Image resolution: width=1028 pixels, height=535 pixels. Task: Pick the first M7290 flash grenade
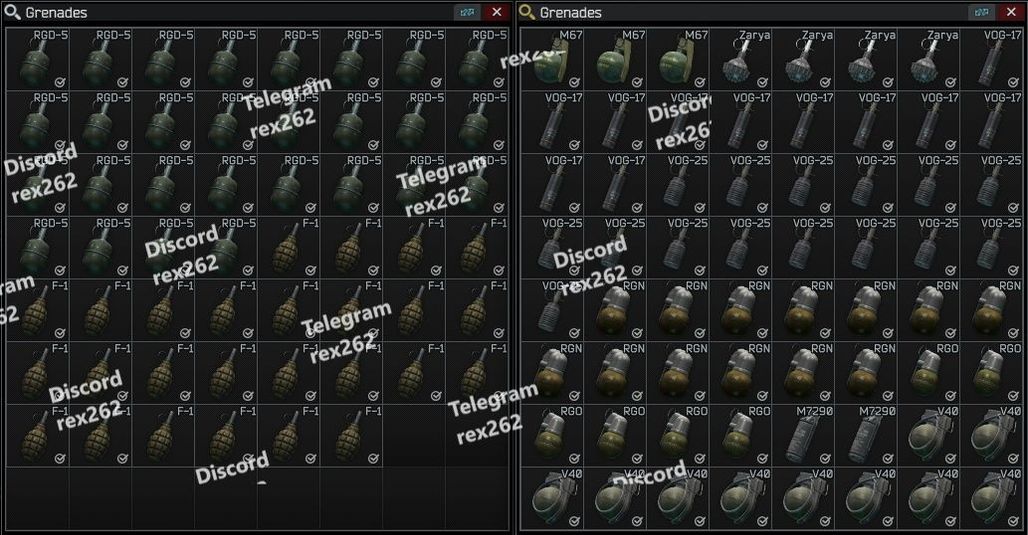coord(803,435)
